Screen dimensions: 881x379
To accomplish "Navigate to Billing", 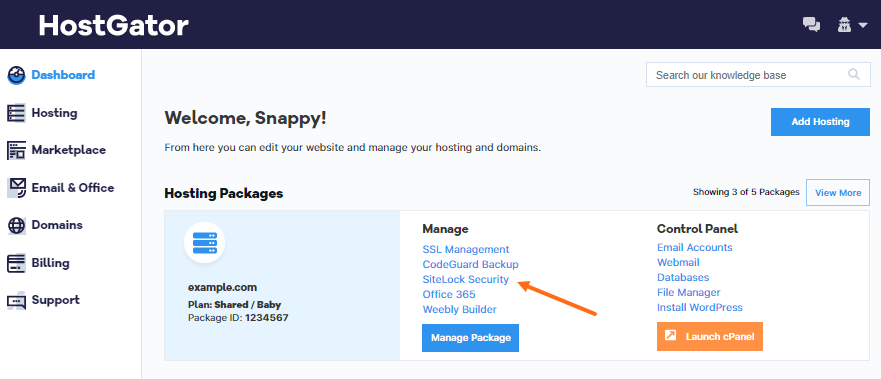I will click(x=51, y=263).
